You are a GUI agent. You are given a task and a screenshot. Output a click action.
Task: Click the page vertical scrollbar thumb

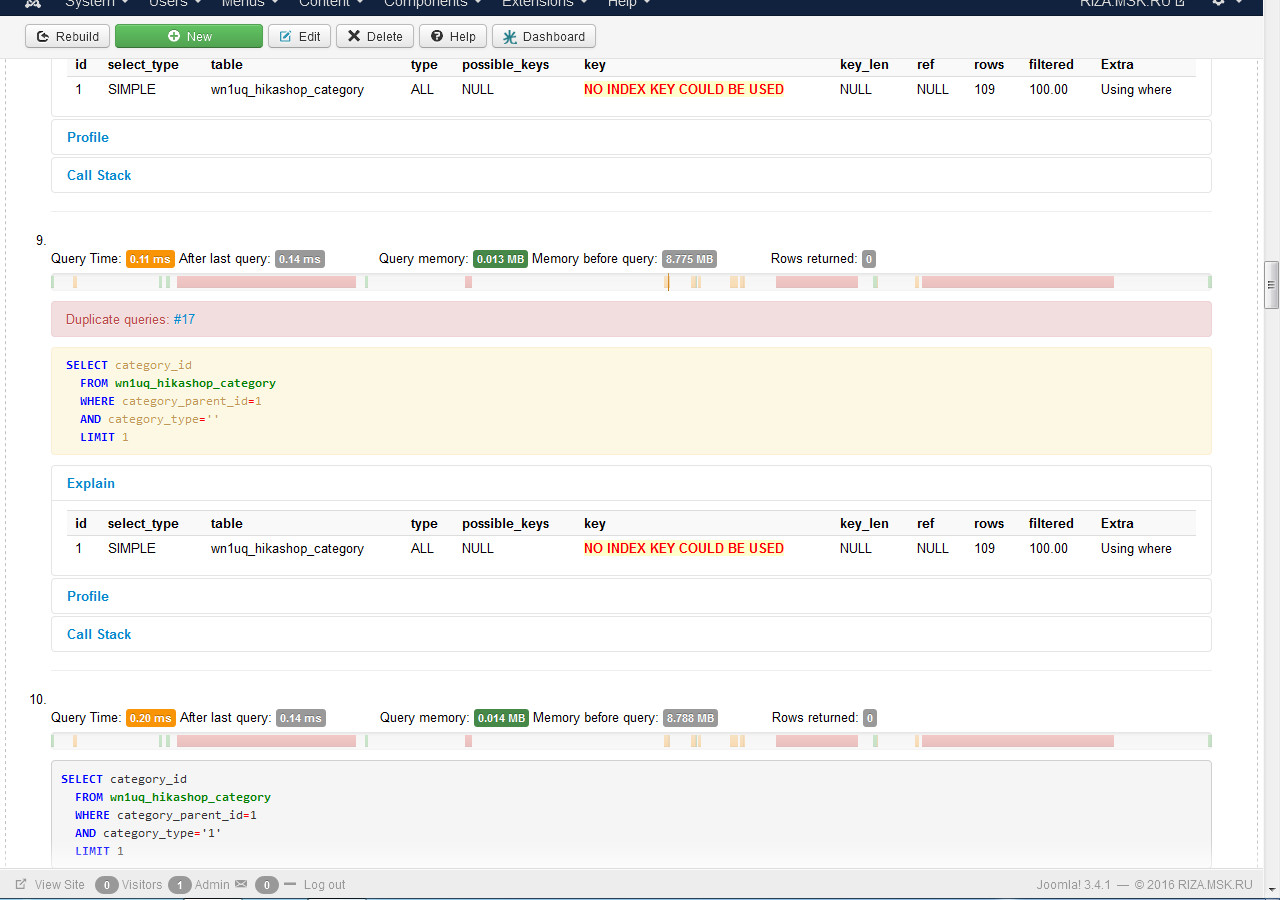coord(1272,285)
